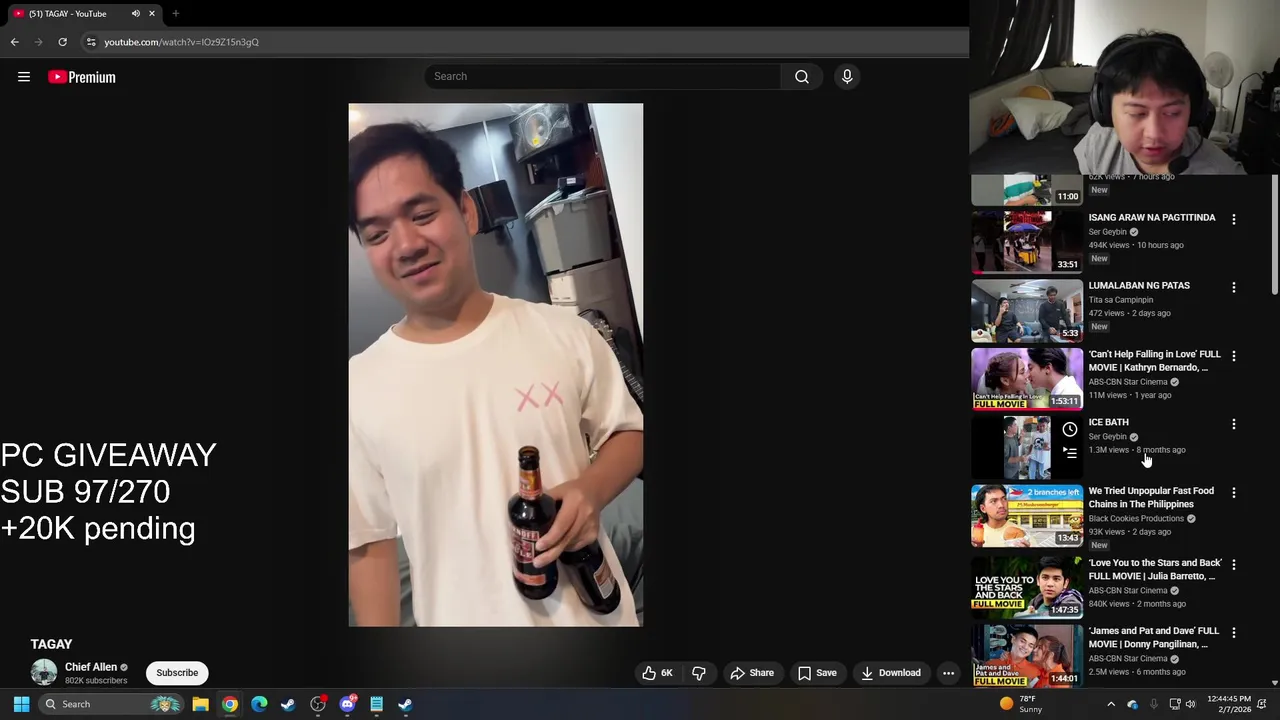The image size is (1280, 720).
Task: Open a new browser tab
Action: pos(175,13)
